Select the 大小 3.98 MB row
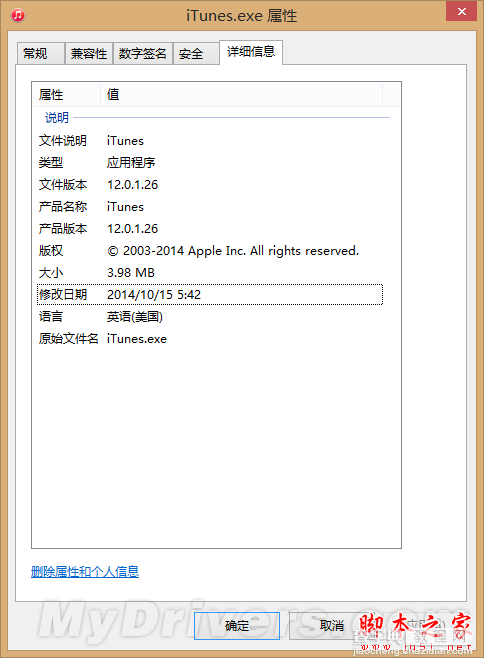The height and width of the screenshot is (658, 484). point(210,273)
